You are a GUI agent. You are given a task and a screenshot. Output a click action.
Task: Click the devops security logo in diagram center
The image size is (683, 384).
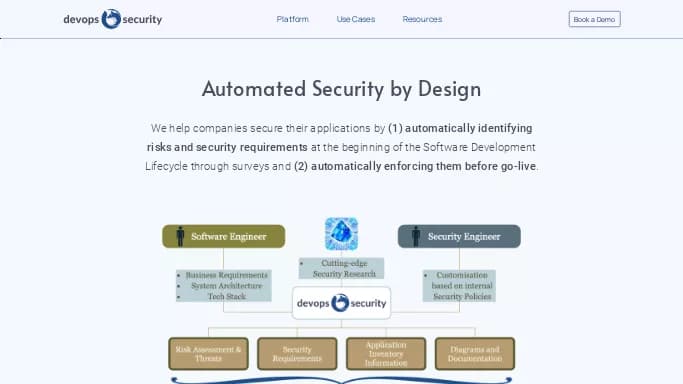342,303
